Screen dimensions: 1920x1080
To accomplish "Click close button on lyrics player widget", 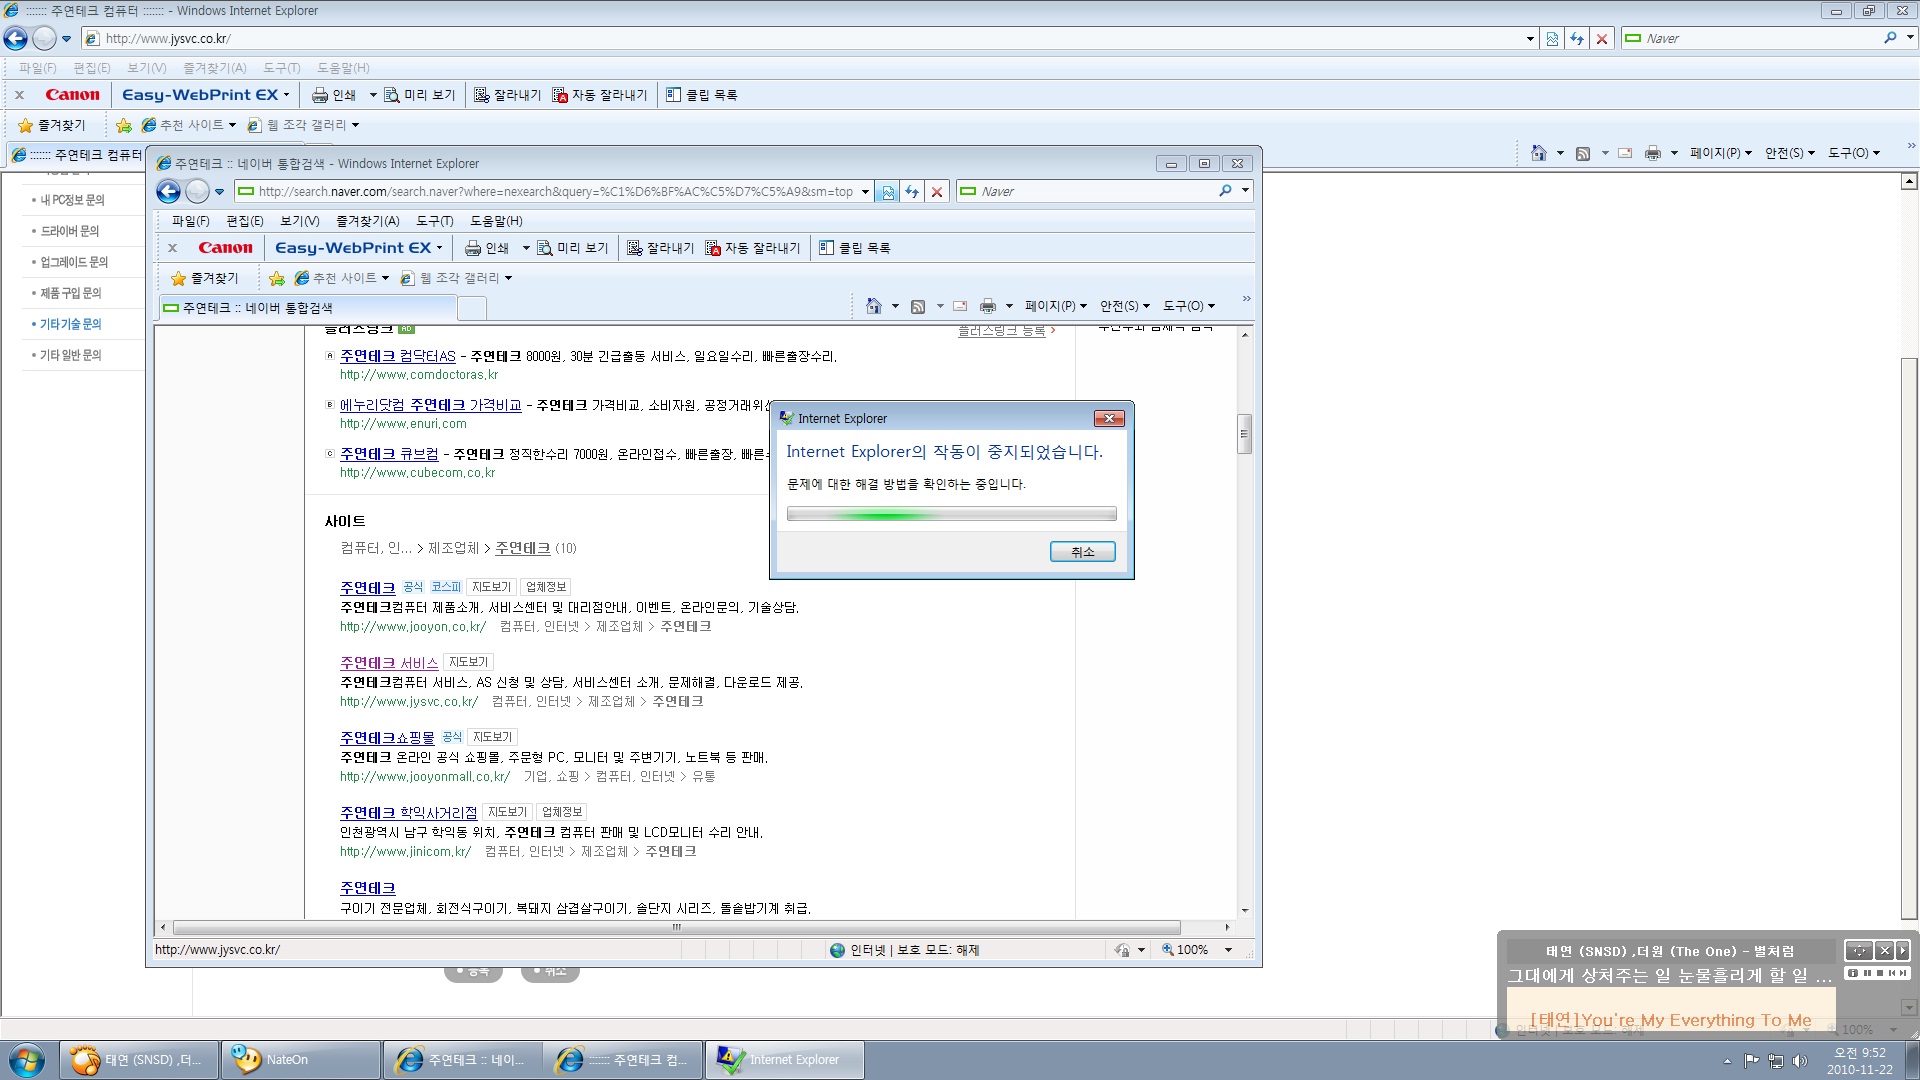I will 1884,950.
